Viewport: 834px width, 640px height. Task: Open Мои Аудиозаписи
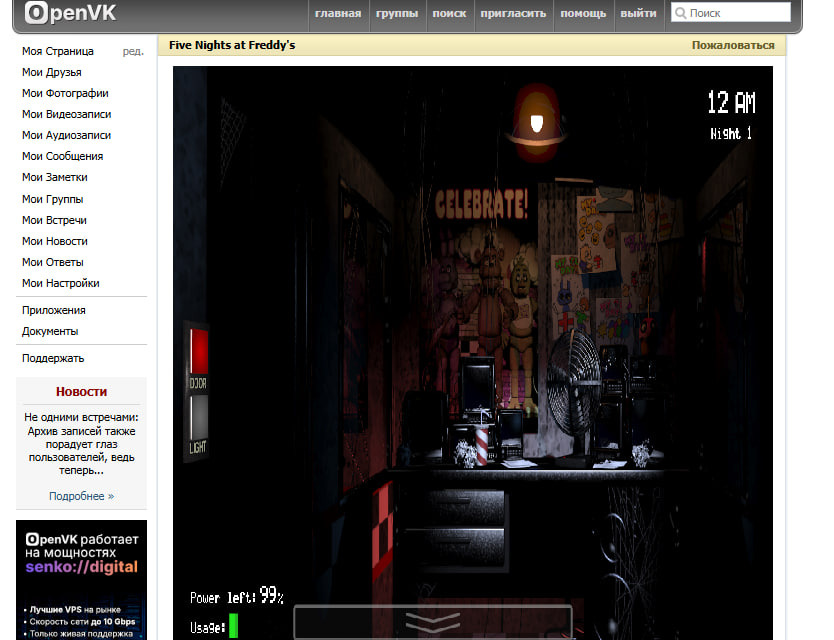coord(66,135)
